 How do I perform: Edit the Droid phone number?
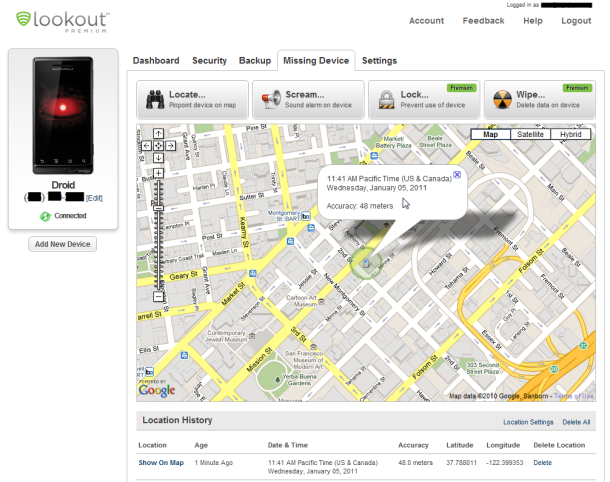pyautogui.click(x=94, y=198)
